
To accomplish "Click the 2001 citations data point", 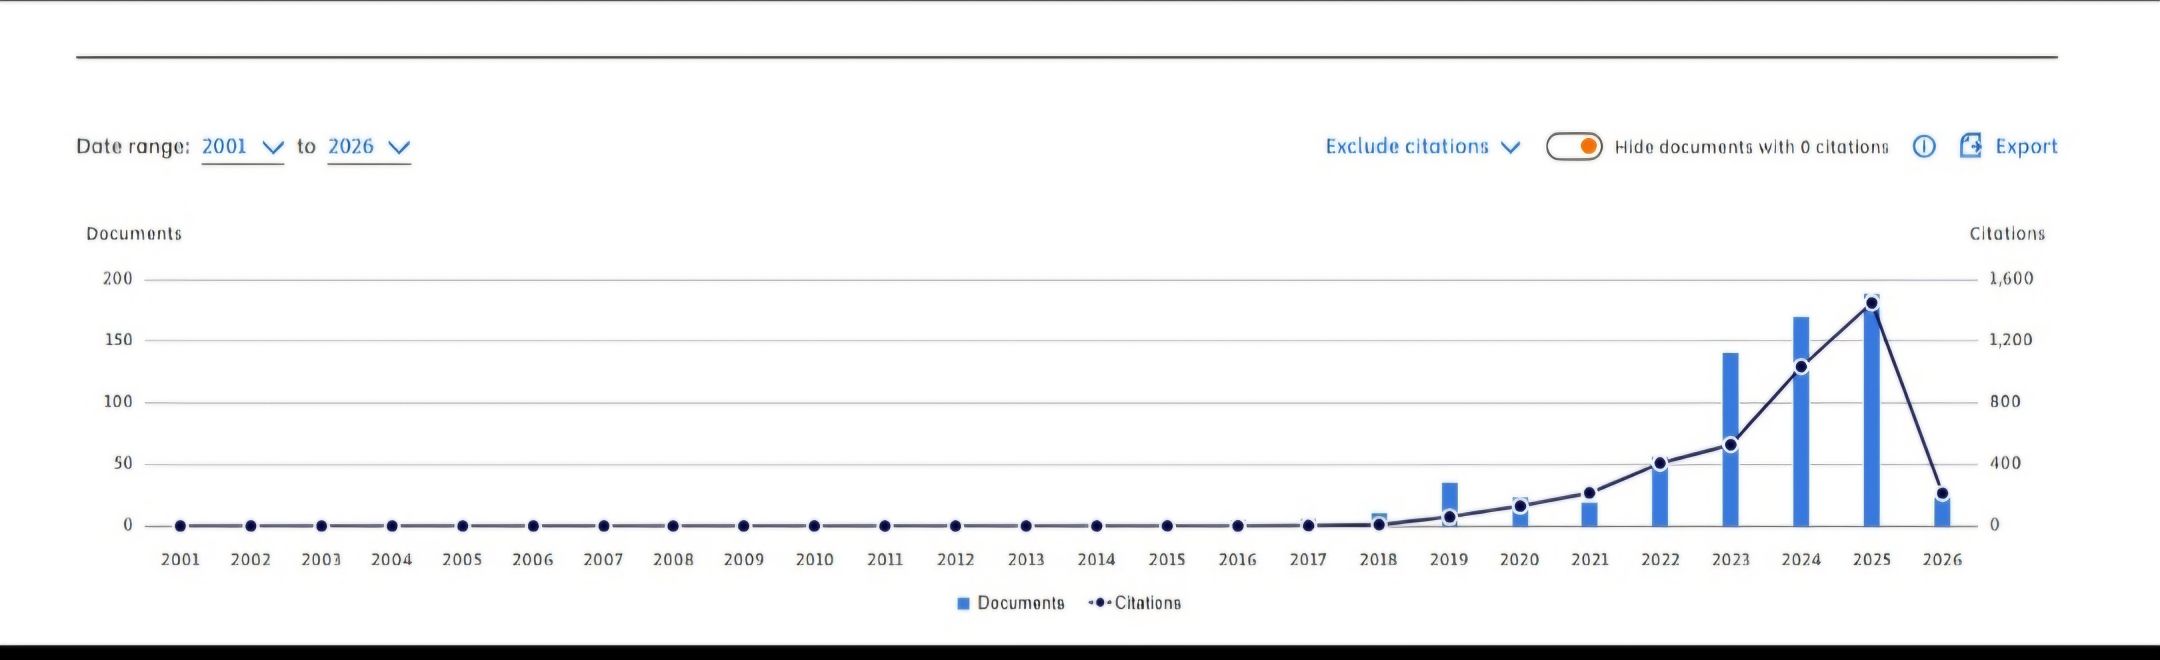I will click(x=180, y=526).
